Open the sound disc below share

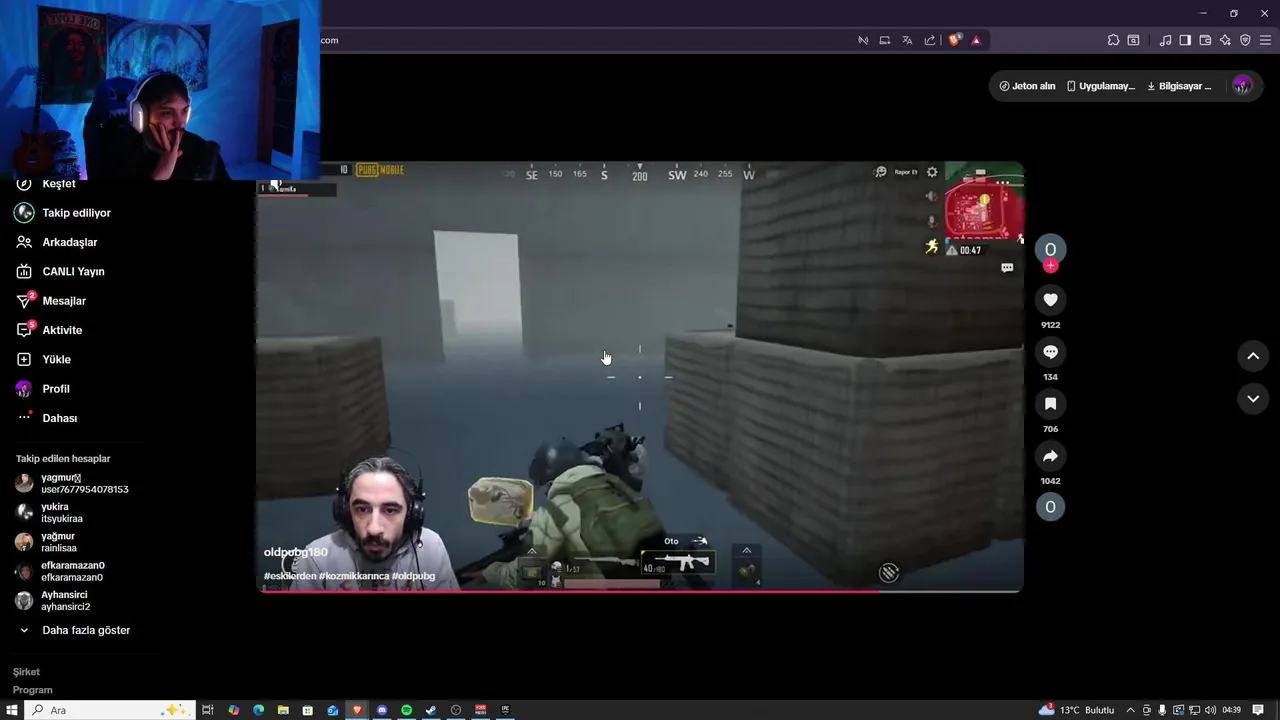(x=1050, y=507)
